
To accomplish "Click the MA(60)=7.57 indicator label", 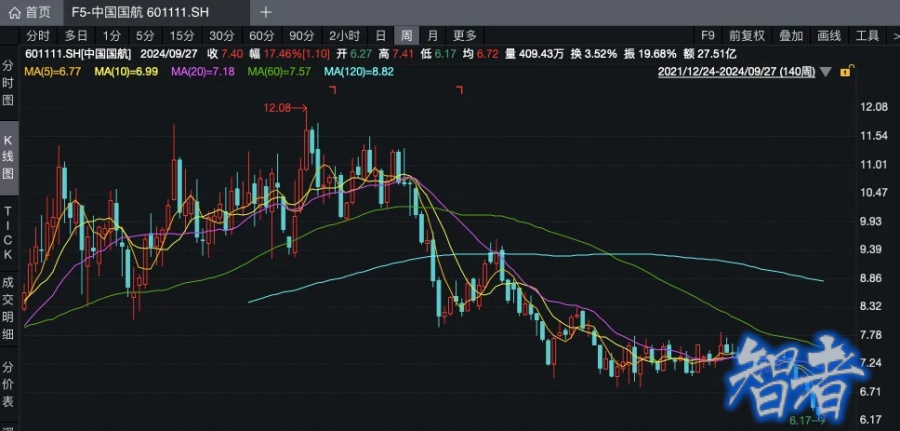I will point(279,72).
